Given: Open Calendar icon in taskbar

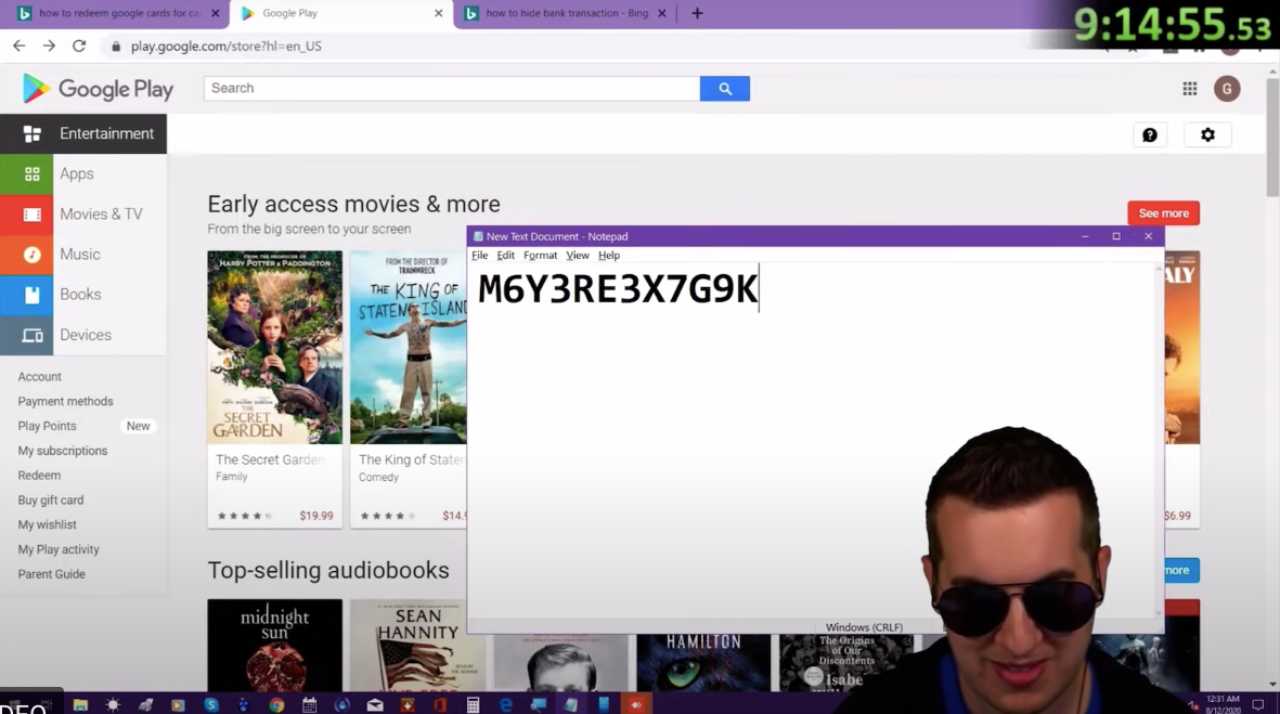Looking at the screenshot, I should pyautogui.click(x=309, y=705).
